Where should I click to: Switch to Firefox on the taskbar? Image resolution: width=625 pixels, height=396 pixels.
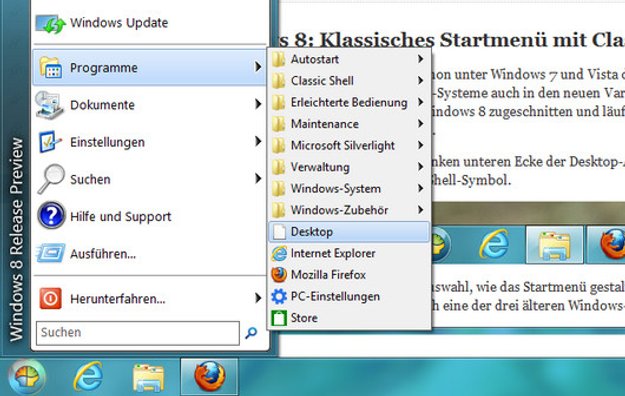click(209, 377)
